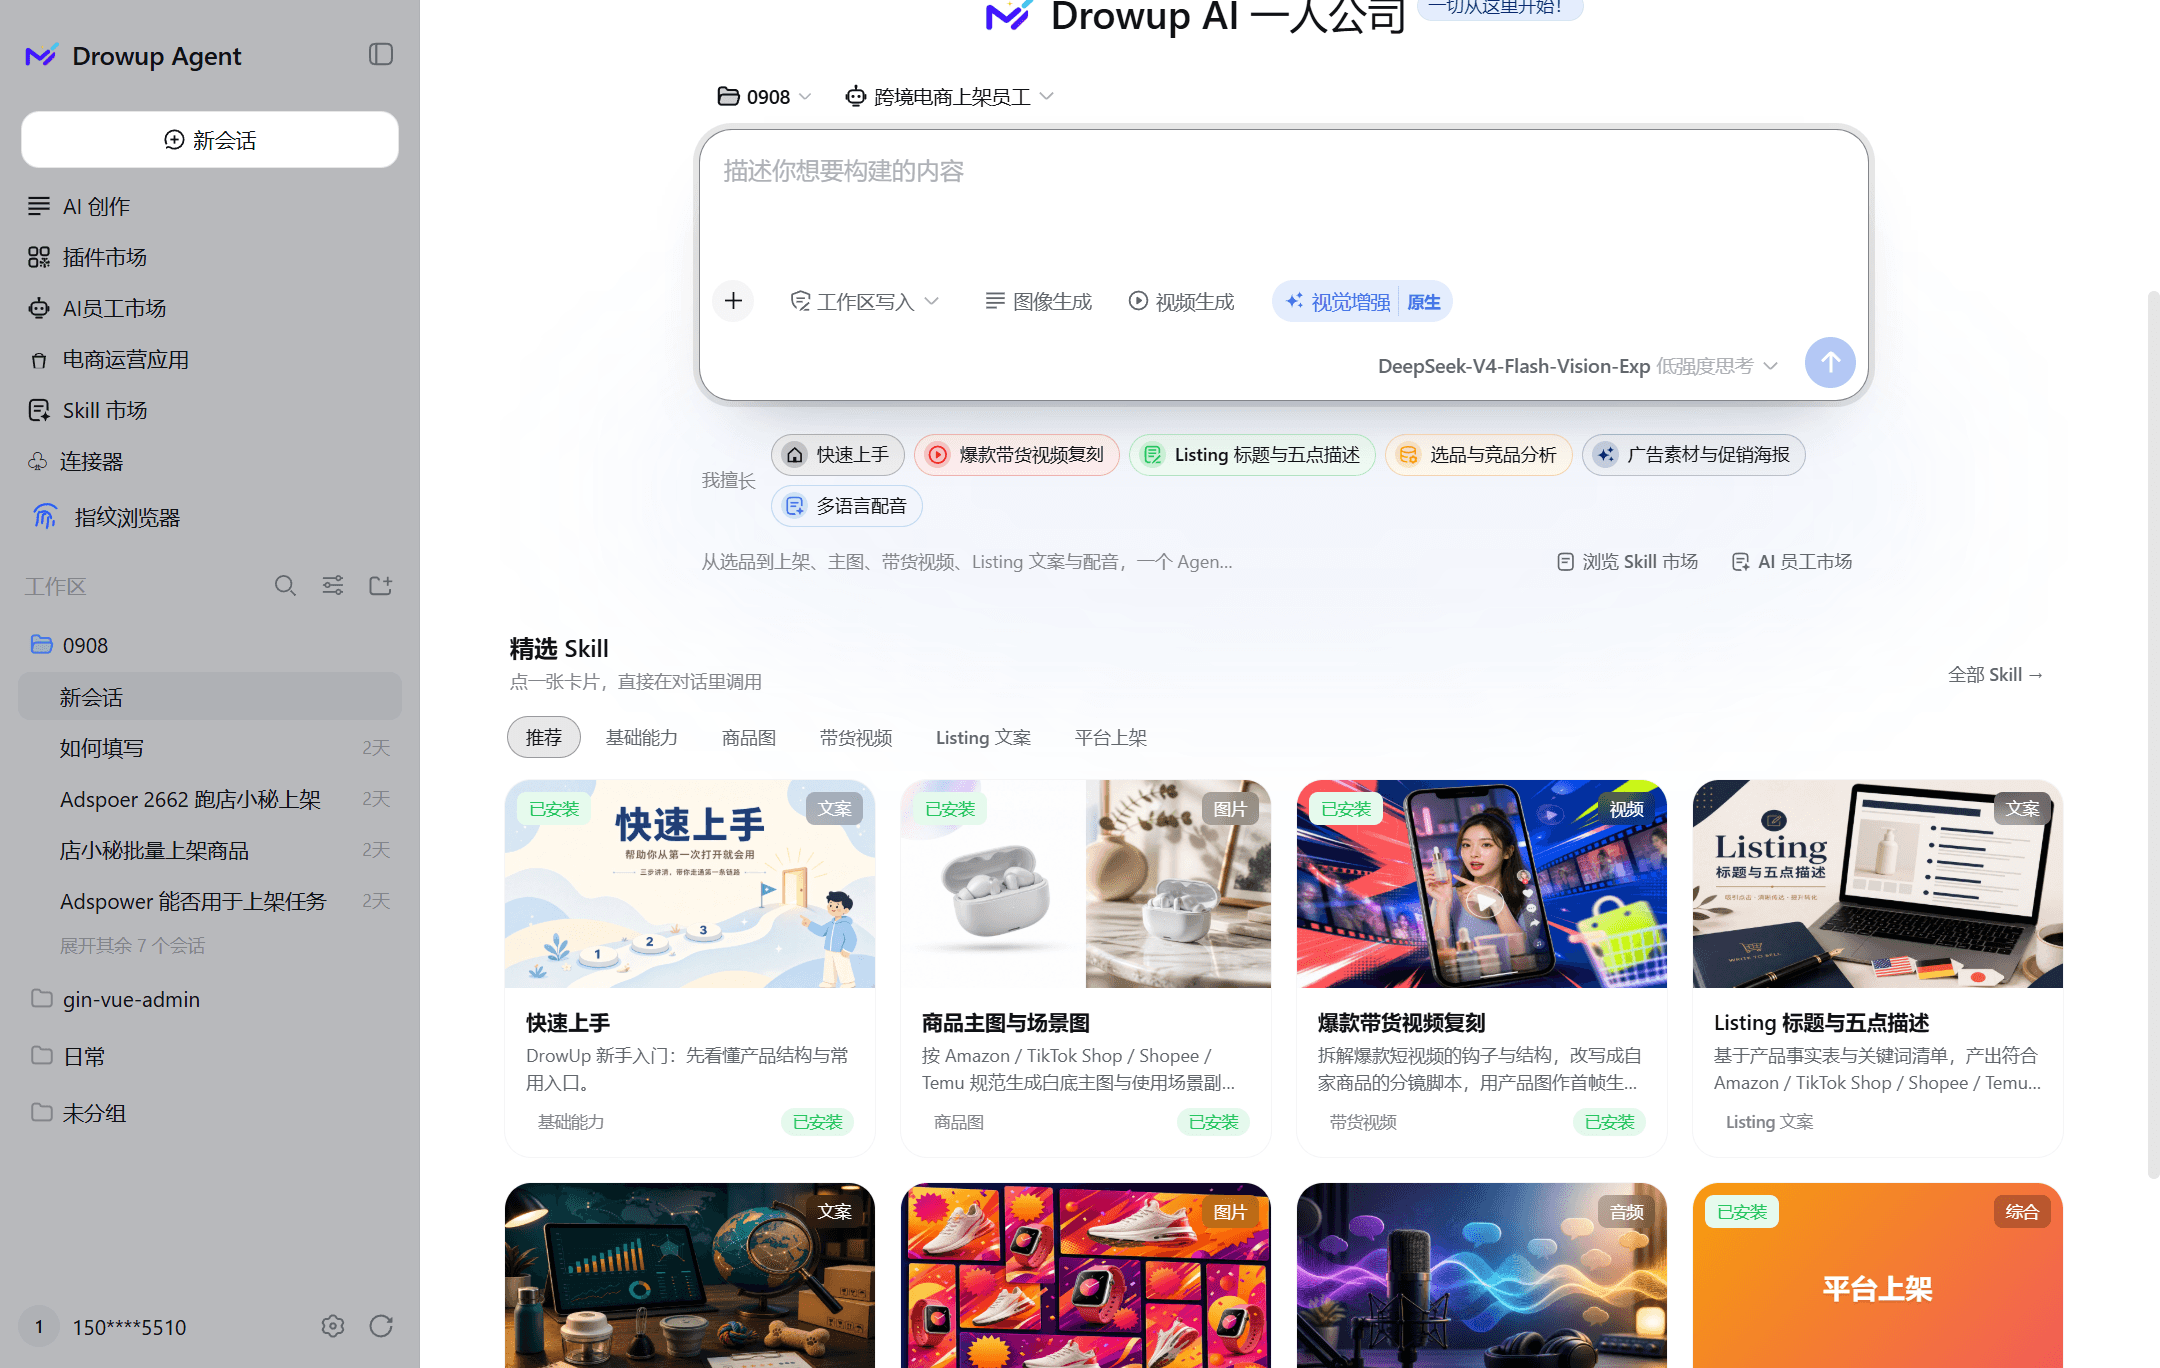Click the refresh icon beside the account

pyautogui.click(x=381, y=1326)
